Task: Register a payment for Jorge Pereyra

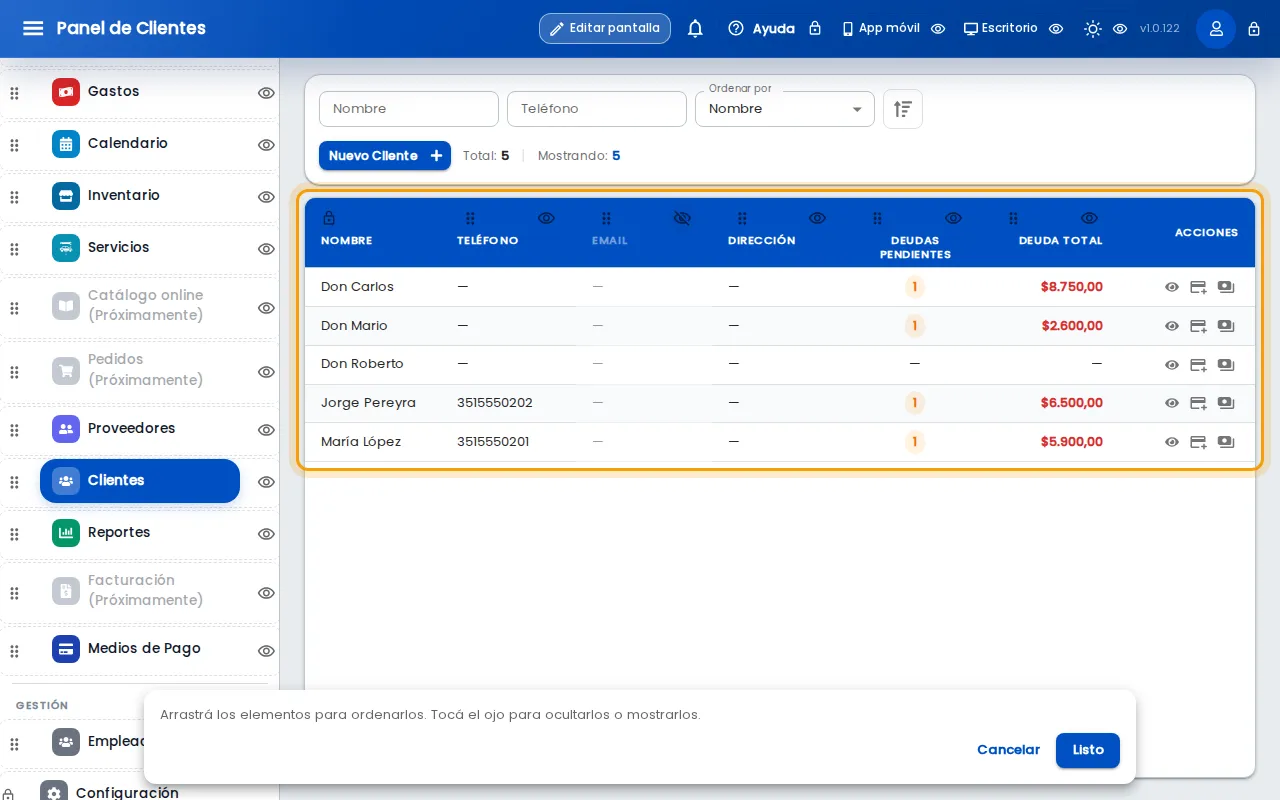Action: (1226, 403)
